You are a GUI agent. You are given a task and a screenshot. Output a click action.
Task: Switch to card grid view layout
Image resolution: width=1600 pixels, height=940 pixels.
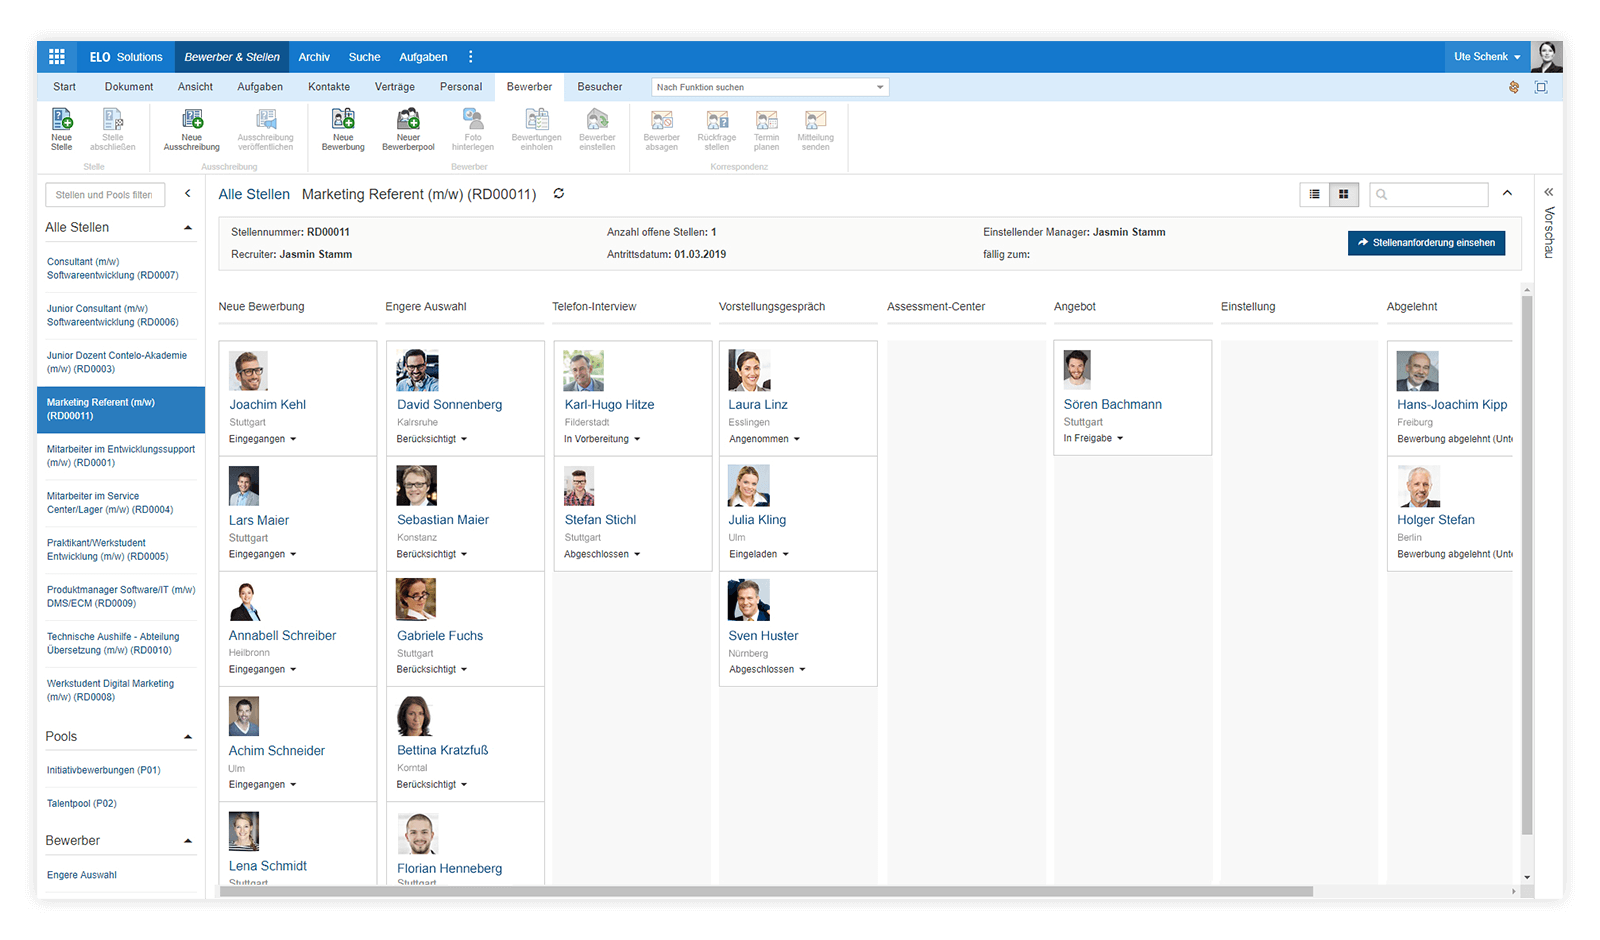1343,194
